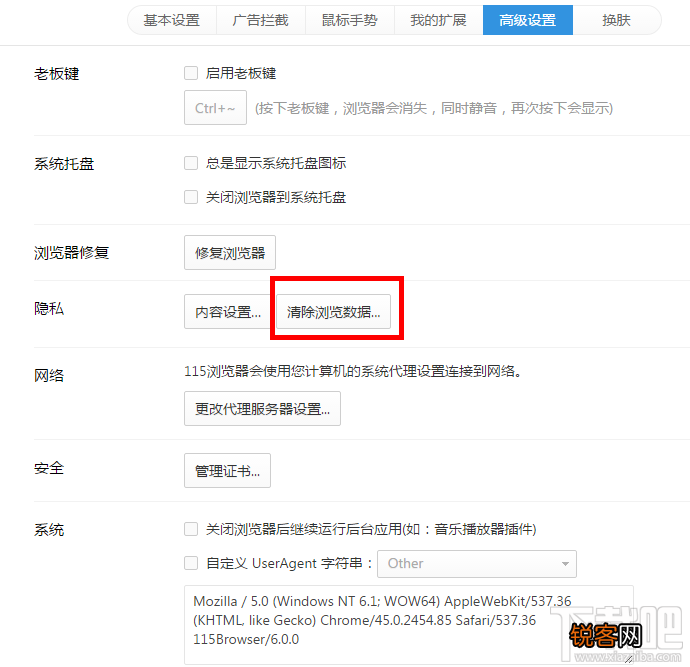Click the 网络 section label

pos(49,375)
